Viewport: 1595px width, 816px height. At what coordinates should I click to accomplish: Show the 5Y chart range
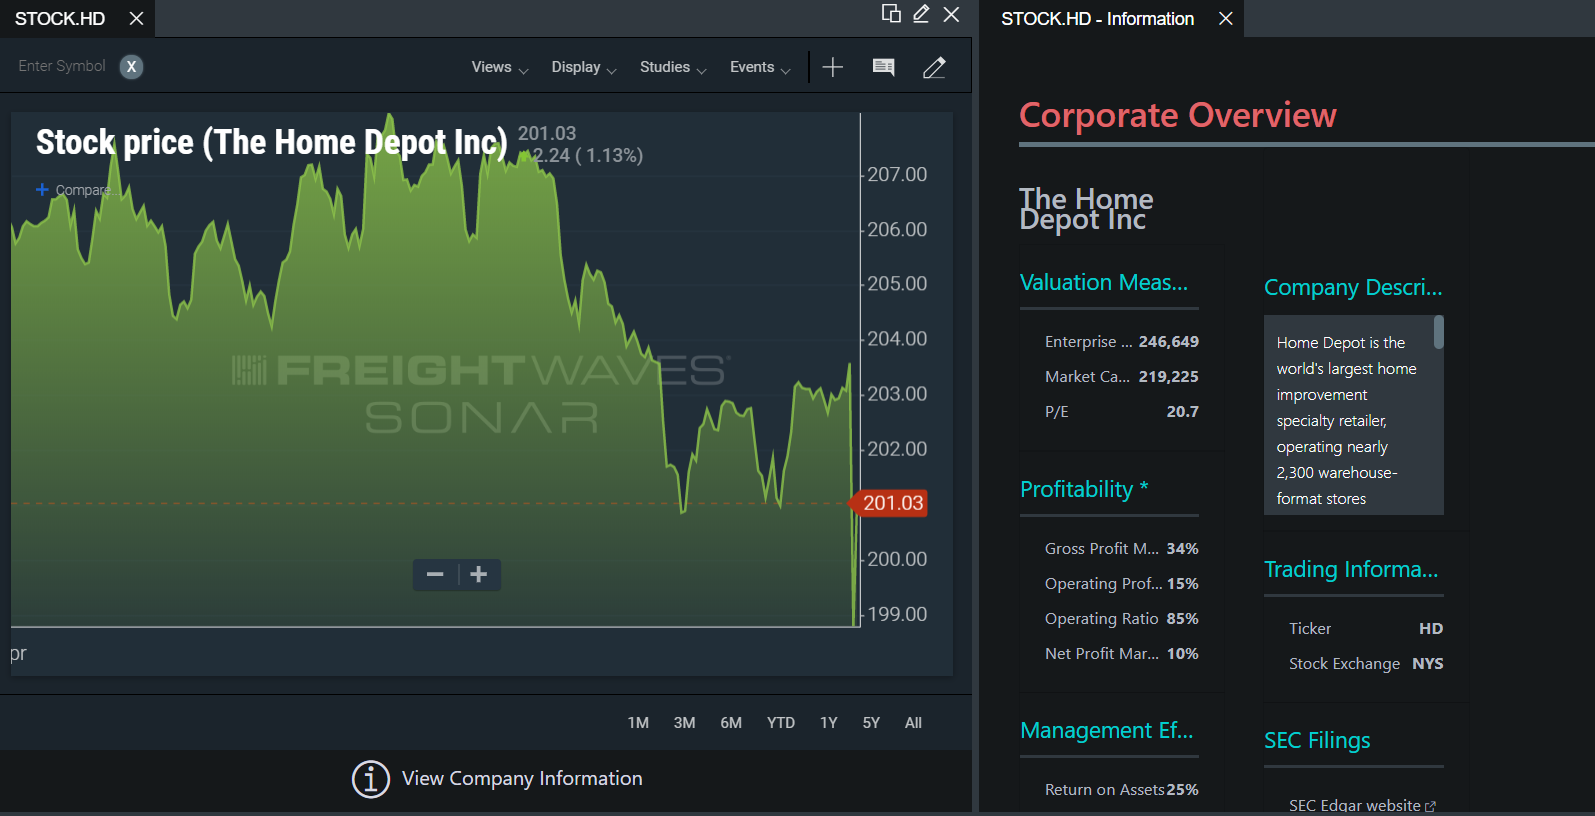[x=871, y=723]
